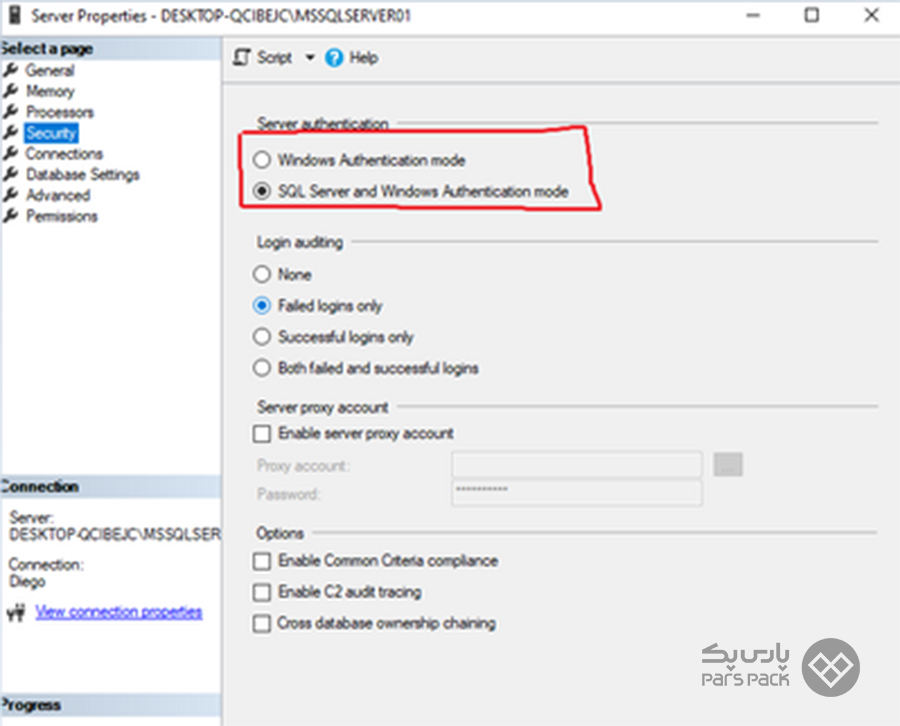900x726 pixels.
Task: Close the Server Properties window
Action: click(871, 15)
